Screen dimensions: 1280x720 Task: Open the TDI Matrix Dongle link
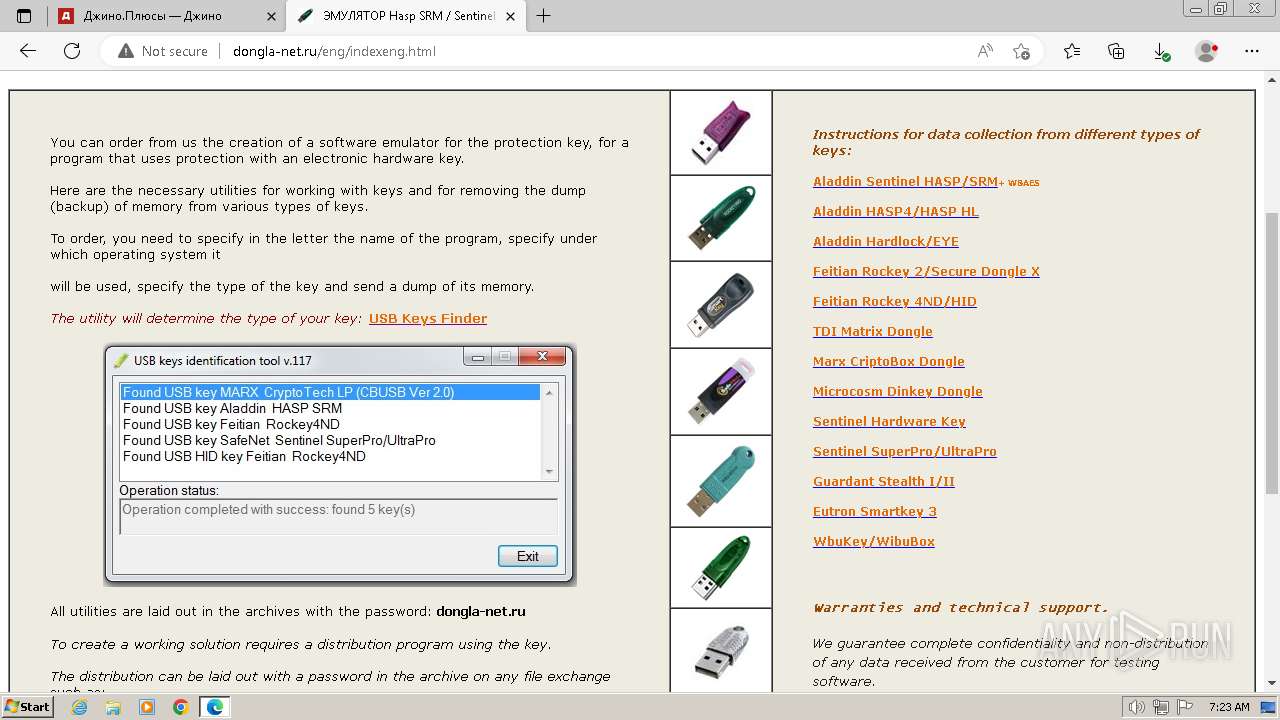coord(873,331)
